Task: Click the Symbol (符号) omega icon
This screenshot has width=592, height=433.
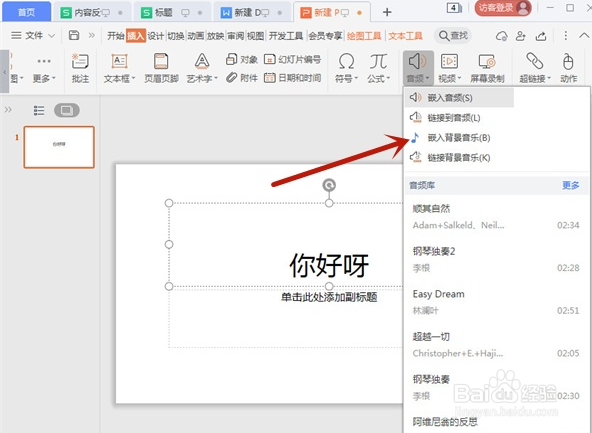Action: (x=346, y=62)
